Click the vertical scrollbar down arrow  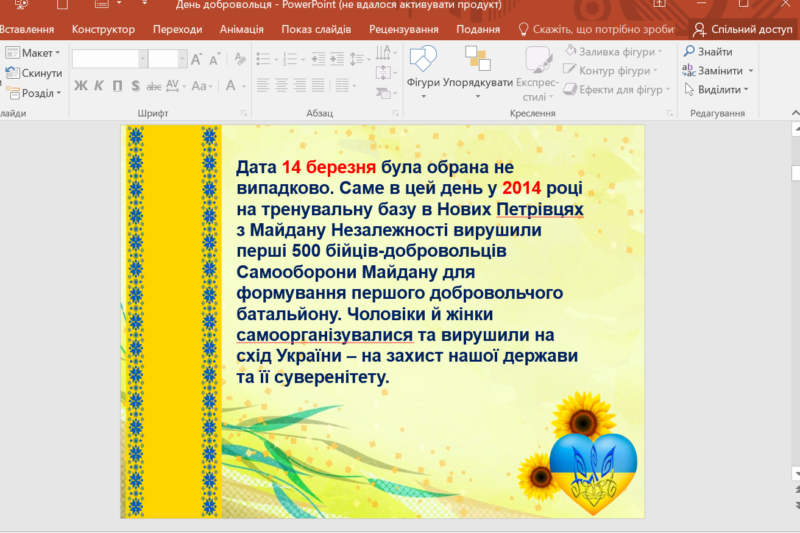795,473
